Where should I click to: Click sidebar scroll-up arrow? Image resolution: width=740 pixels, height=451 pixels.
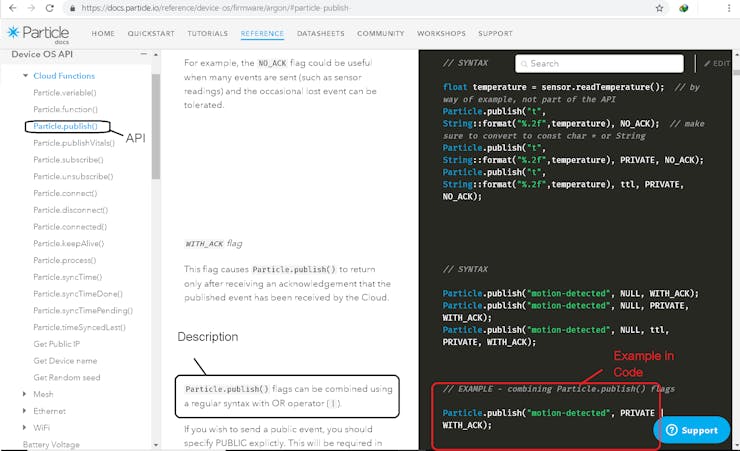156,55
